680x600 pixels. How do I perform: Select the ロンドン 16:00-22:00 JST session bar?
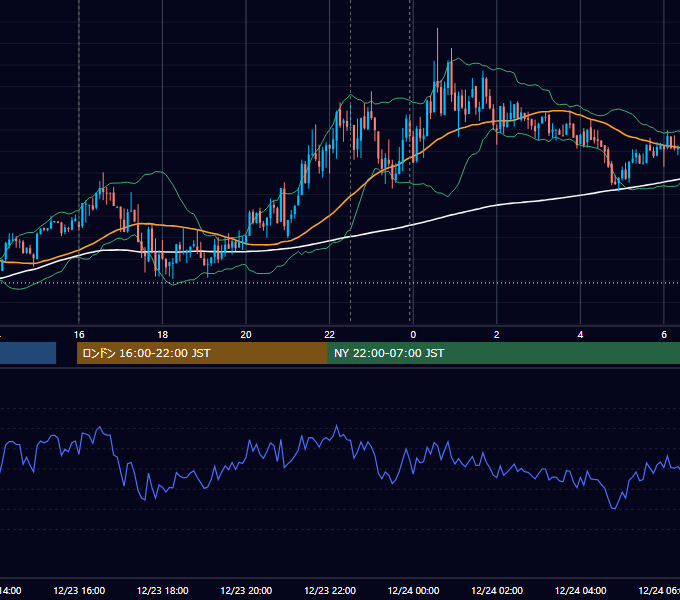202,353
